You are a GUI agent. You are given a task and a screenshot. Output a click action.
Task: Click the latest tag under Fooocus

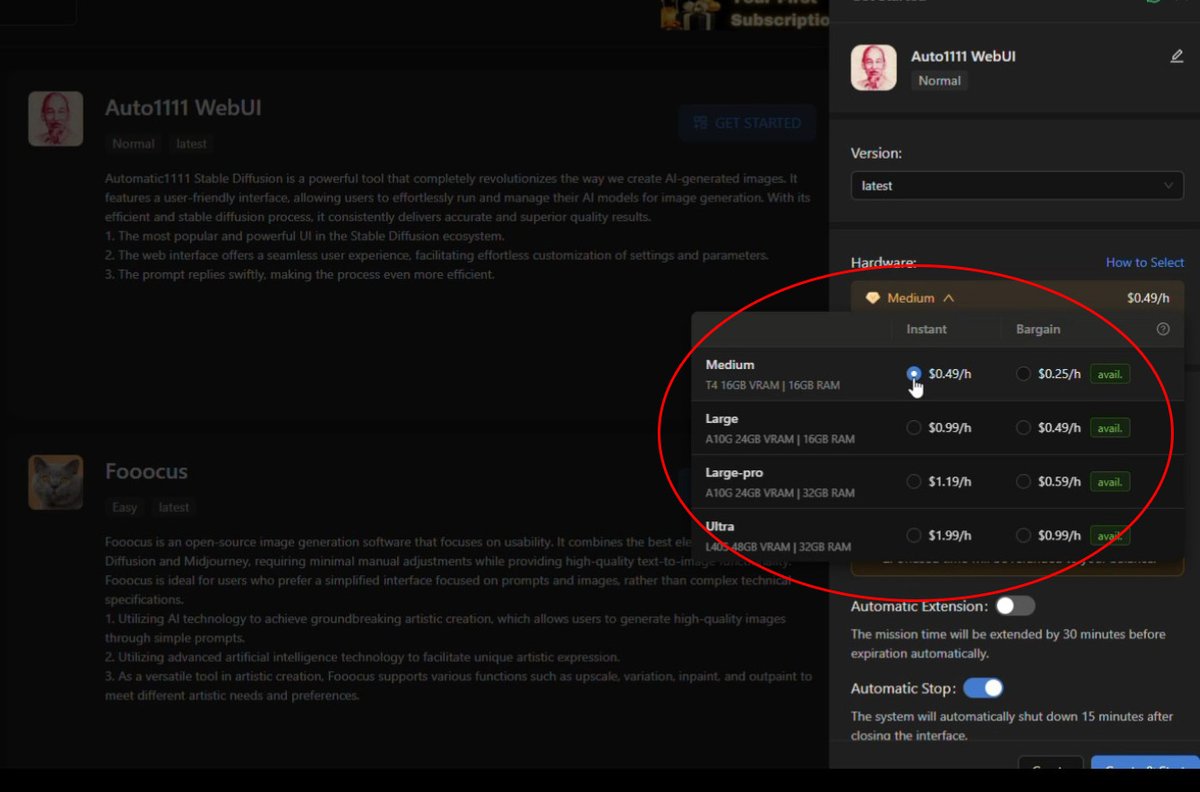coord(174,507)
